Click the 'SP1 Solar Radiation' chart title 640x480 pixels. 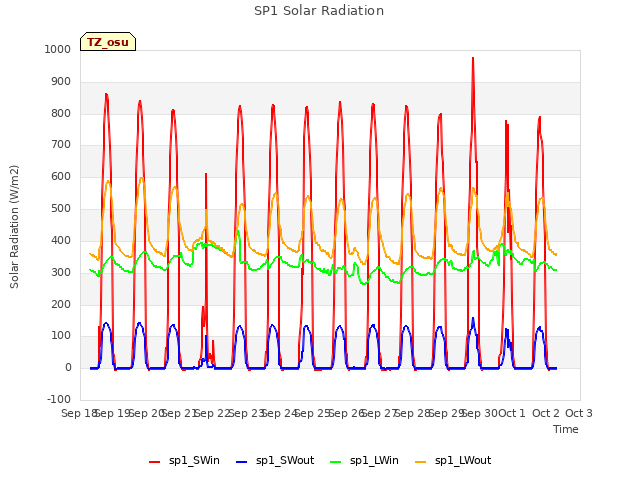pos(319,11)
